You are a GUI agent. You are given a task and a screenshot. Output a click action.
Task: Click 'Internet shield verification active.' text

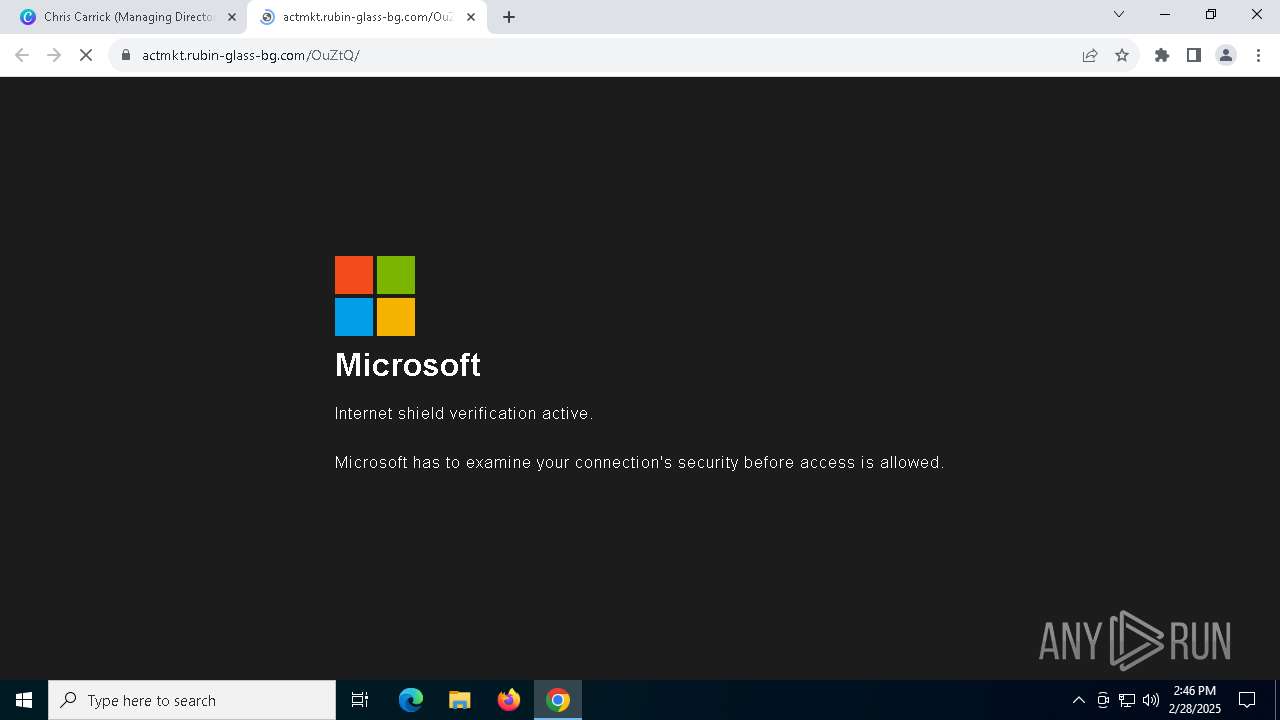pos(464,413)
